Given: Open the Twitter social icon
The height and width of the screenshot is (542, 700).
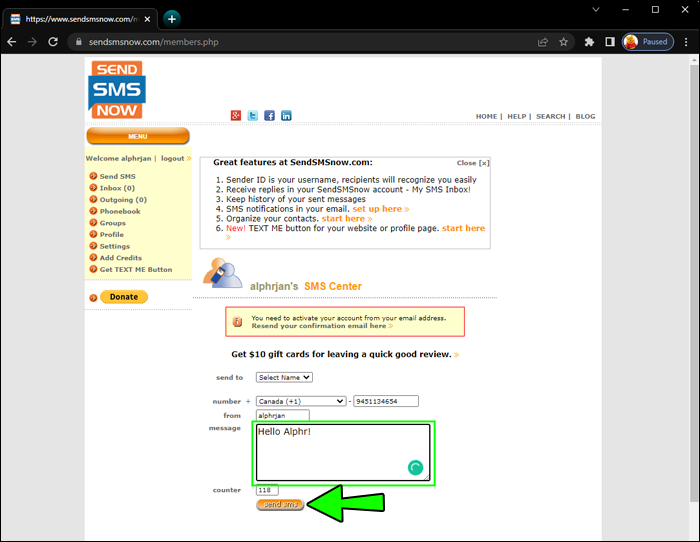Looking at the screenshot, I should [253, 116].
